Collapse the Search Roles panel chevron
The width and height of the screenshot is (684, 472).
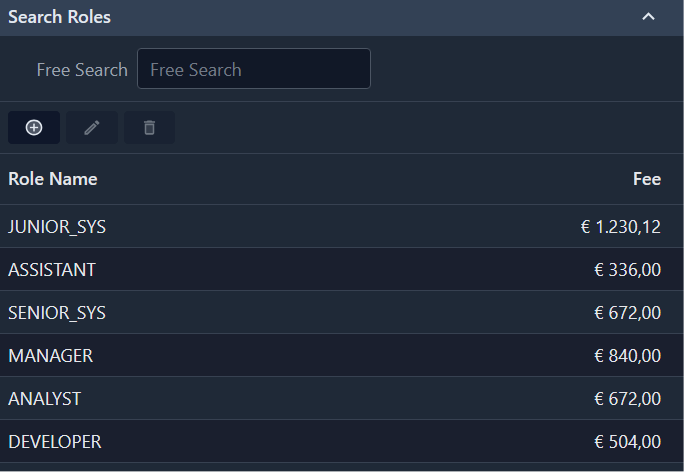click(648, 17)
